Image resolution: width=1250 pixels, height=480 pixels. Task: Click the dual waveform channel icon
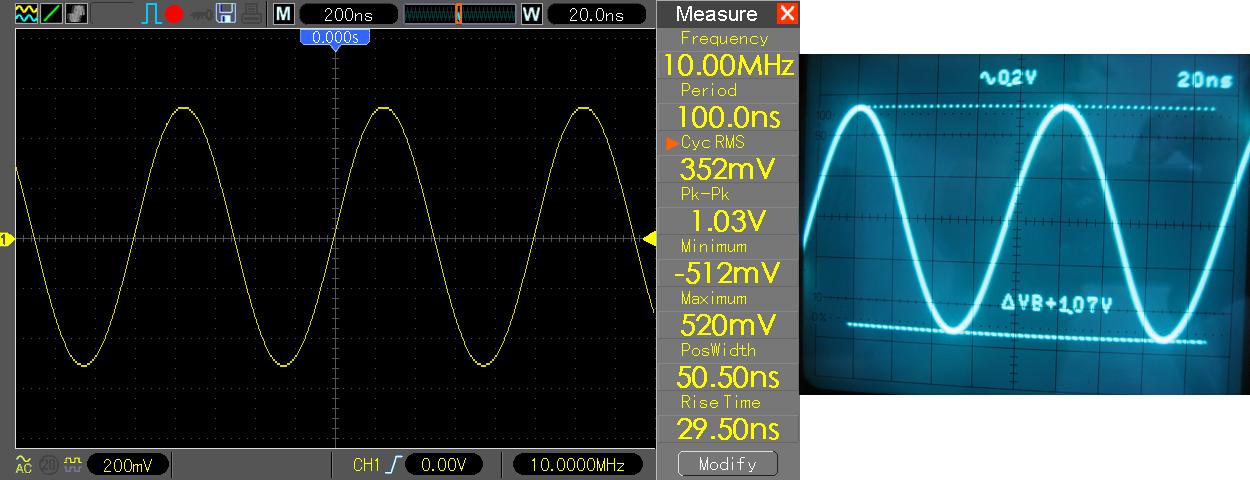[25, 14]
